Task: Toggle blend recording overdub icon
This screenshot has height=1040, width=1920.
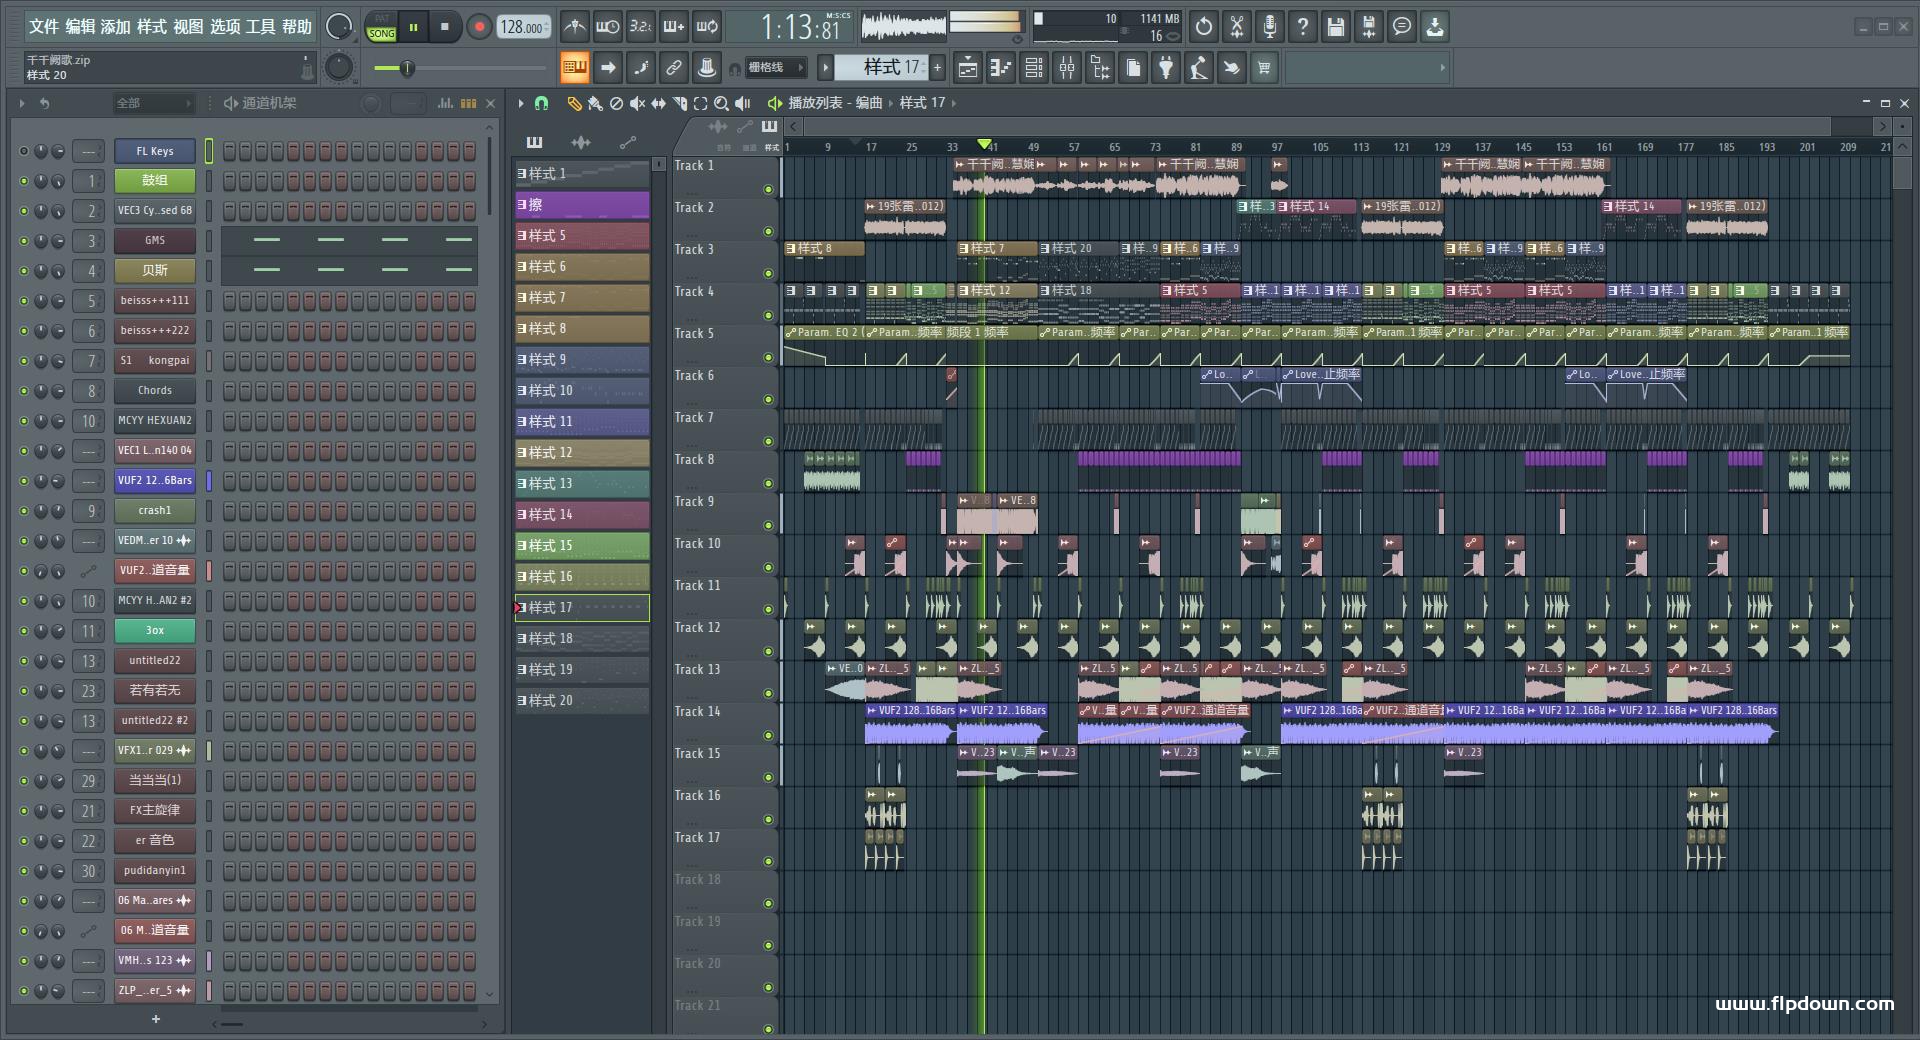Action: click(x=674, y=27)
